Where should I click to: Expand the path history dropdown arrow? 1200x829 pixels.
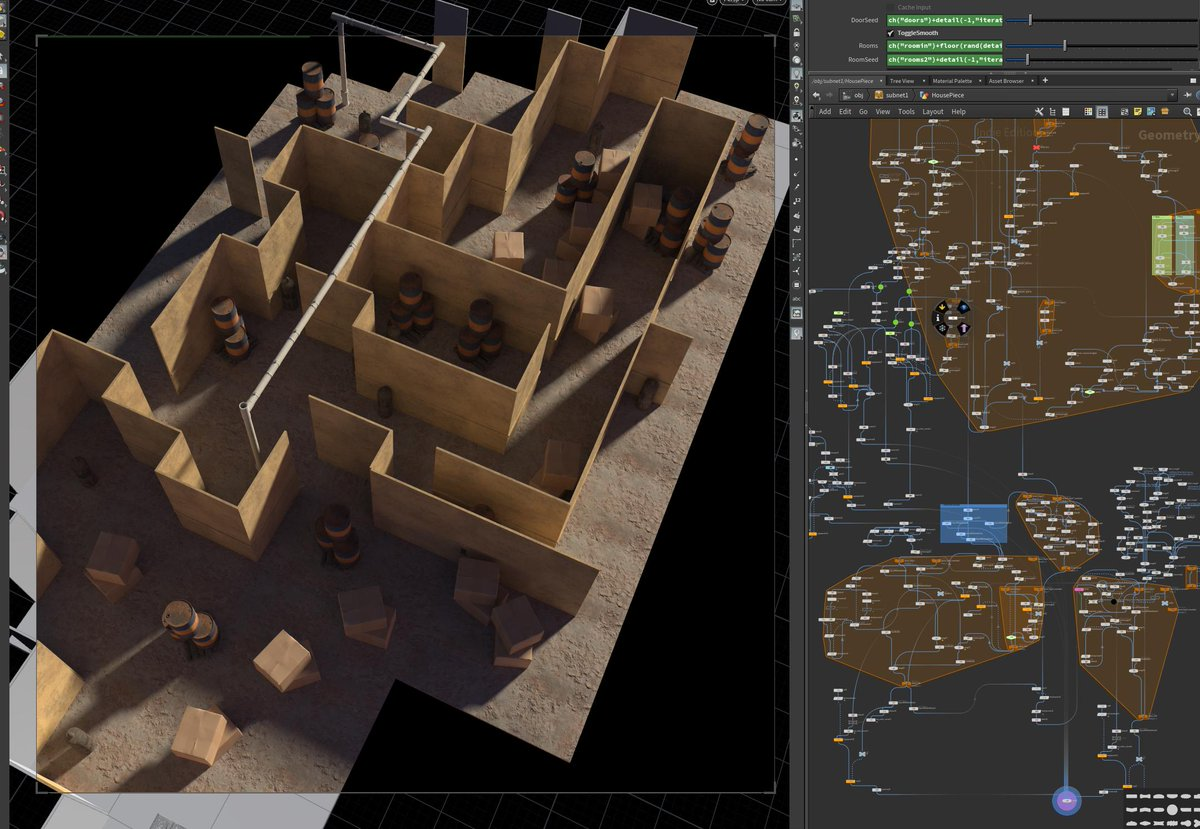[x=1172, y=95]
